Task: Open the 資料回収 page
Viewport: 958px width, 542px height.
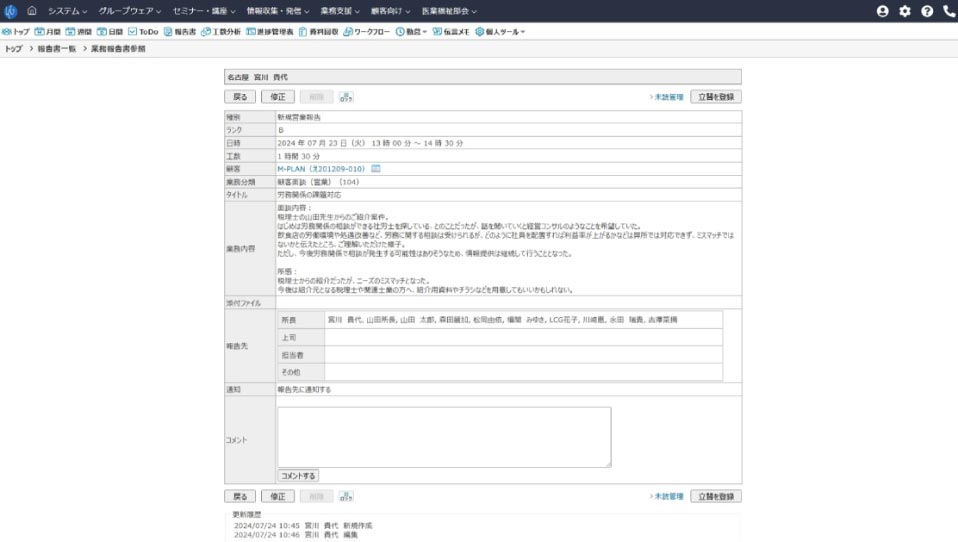Action: coord(318,32)
